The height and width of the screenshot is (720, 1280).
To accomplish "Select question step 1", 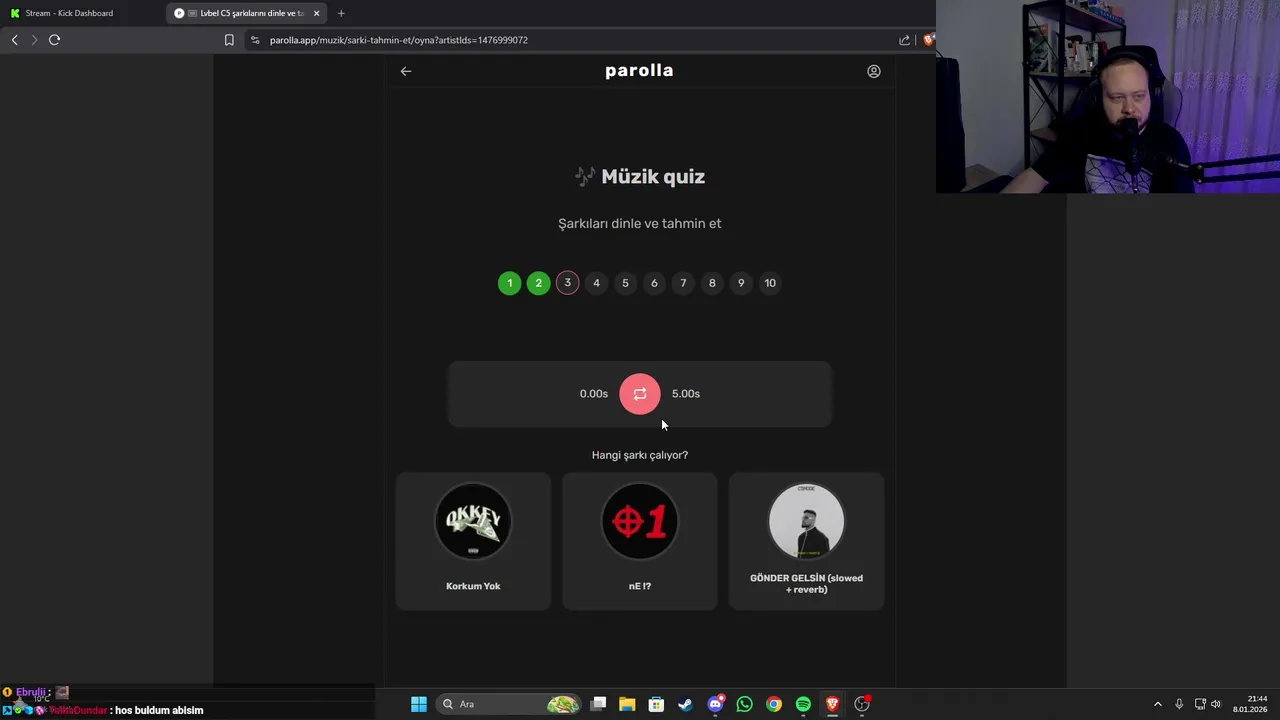I will tap(510, 283).
